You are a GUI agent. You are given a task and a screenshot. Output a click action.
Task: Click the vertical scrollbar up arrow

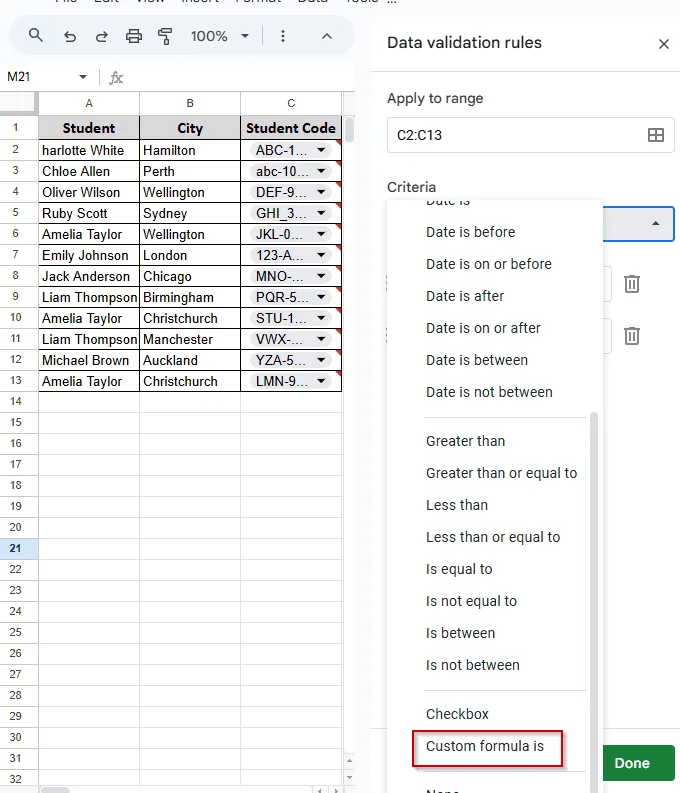pyautogui.click(x=349, y=761)
